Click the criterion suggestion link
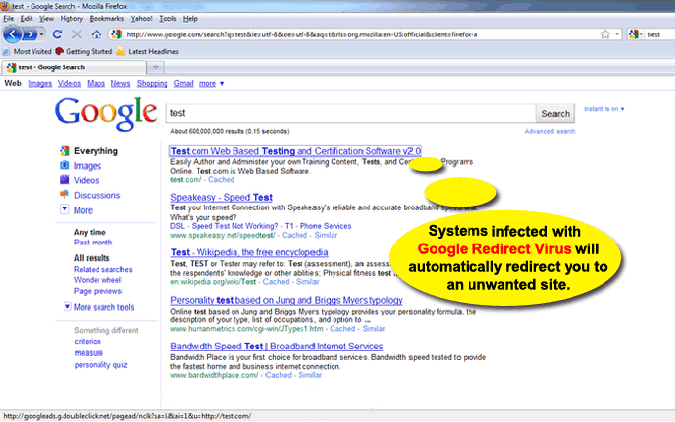 coord(88,341)
